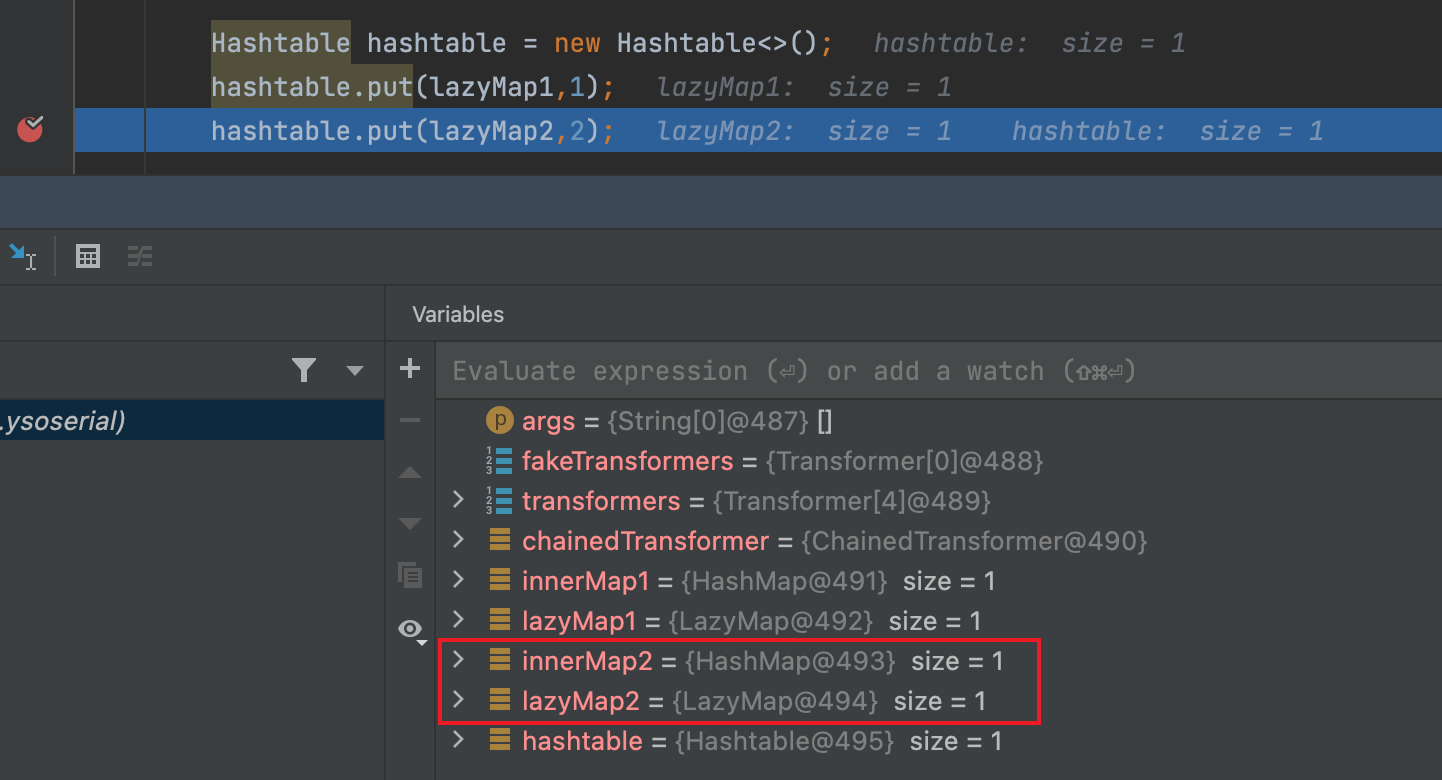
Task: Click the object icon beside chainedTransformer
Action: pyautogui.click(x=500, y=541)
